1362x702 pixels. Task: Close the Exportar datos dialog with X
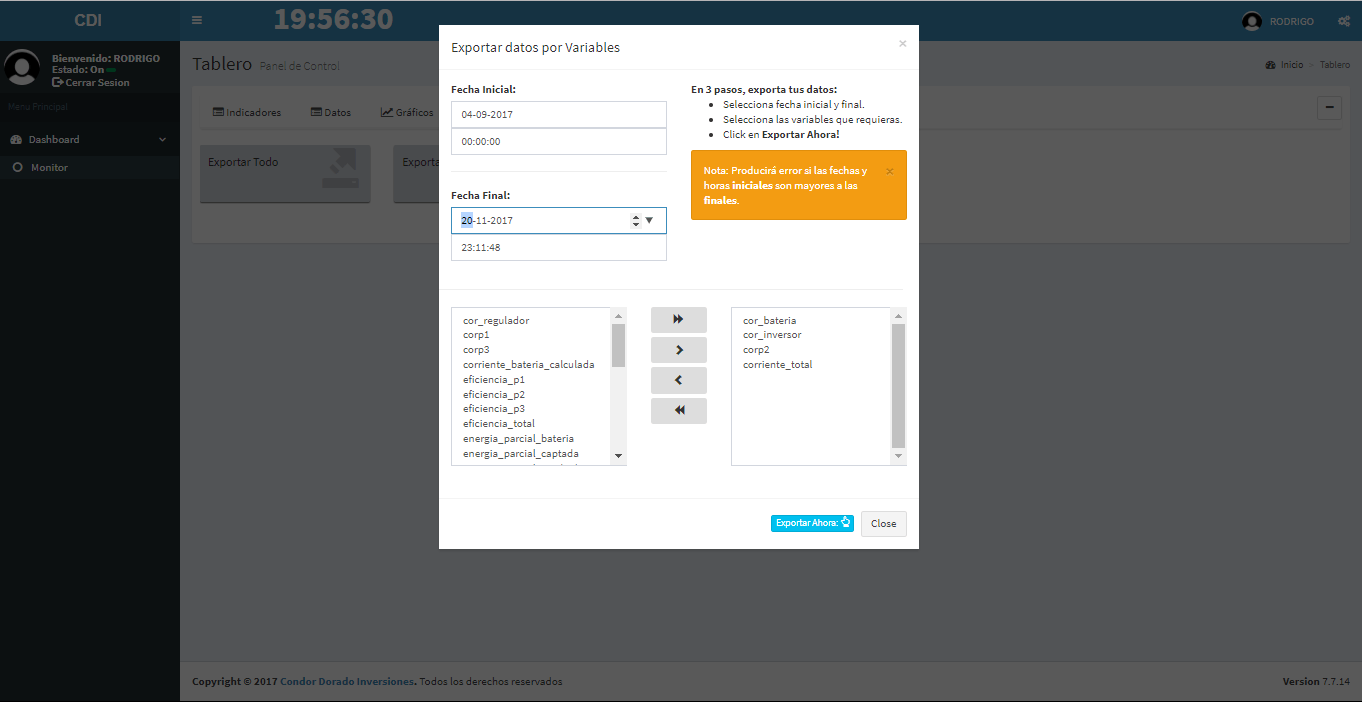point(902,44)
